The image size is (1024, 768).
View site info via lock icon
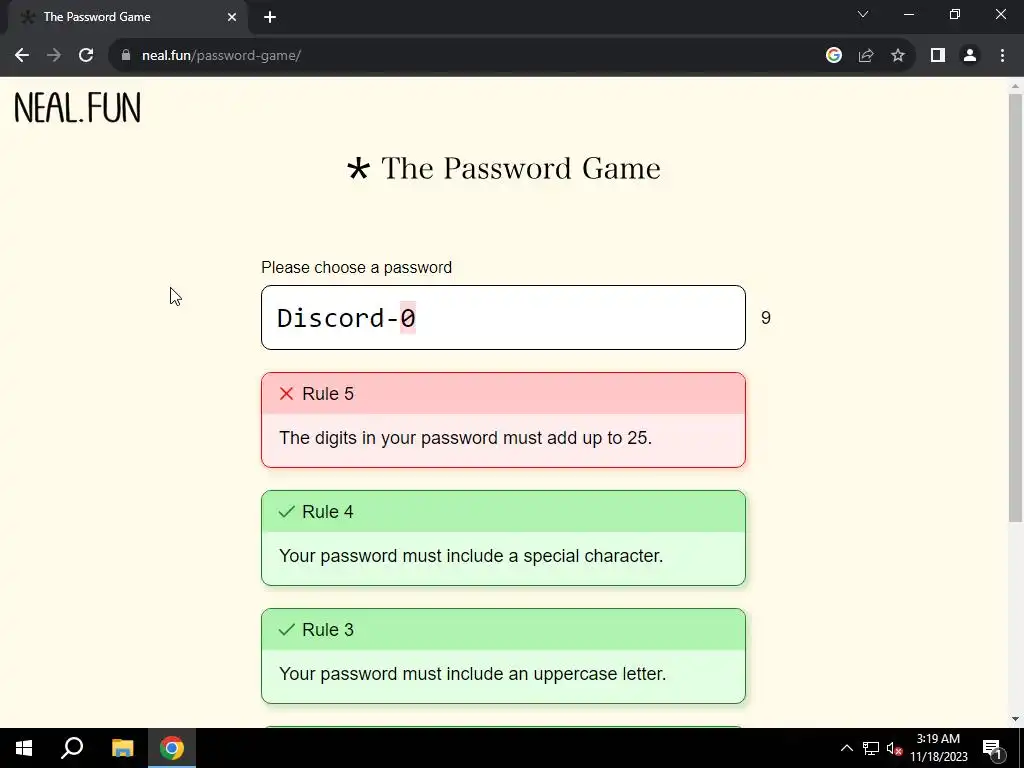tap(125, 56)
